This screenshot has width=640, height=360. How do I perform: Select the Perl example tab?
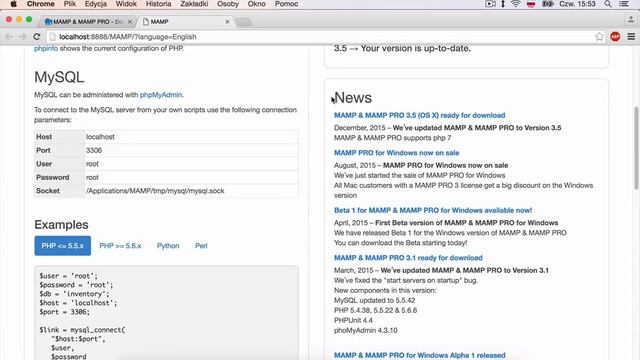201,246
